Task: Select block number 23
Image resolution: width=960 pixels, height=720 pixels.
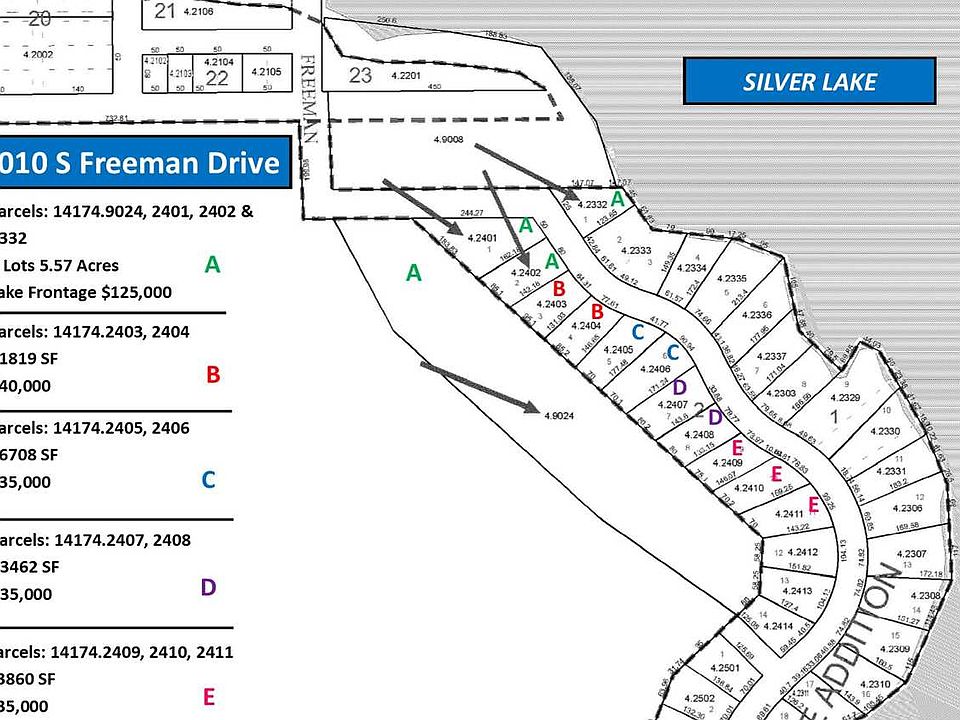Action: (x=360, y=75)
